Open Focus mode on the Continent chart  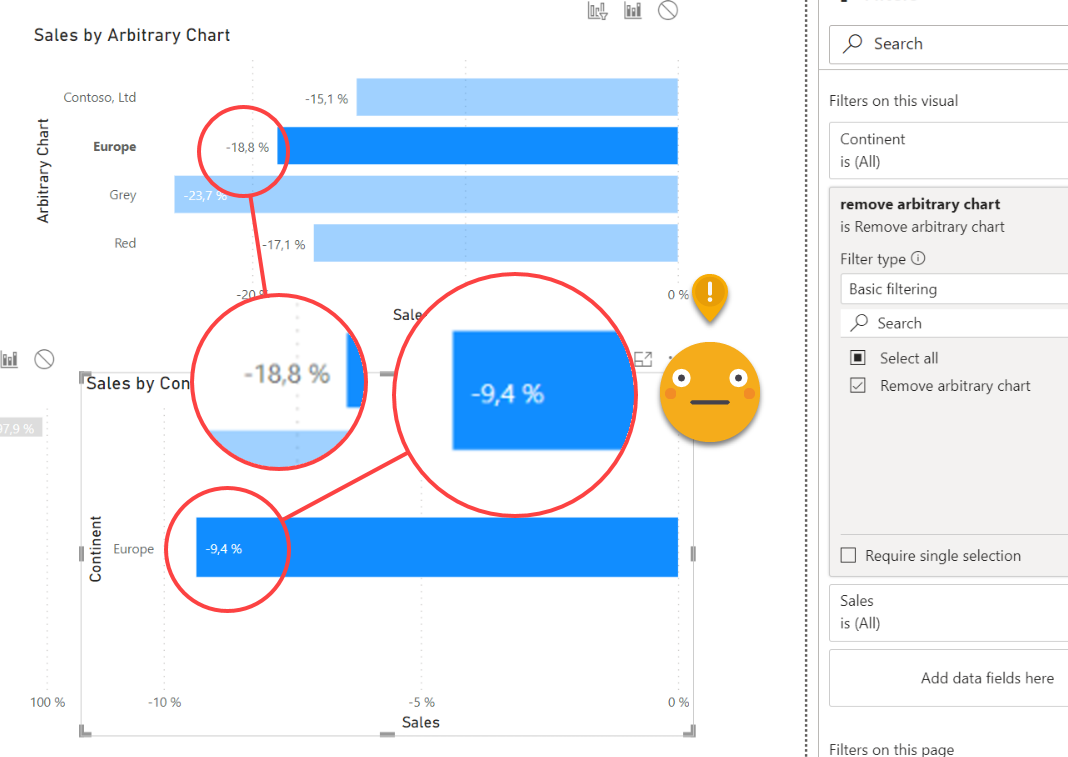[x=643, y=359]
